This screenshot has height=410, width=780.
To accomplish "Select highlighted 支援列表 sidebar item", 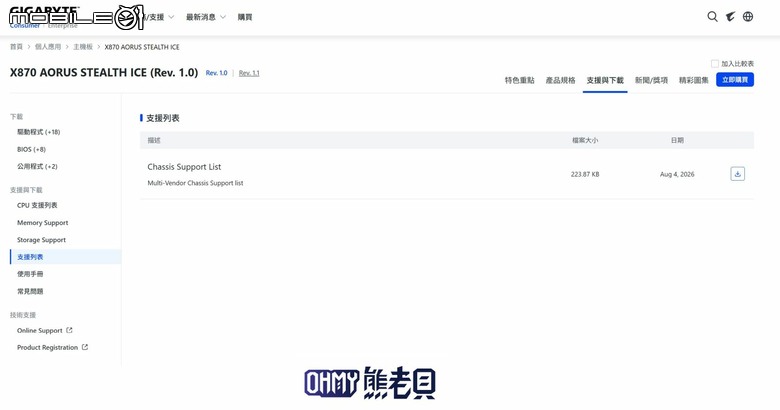I will 65,257.
